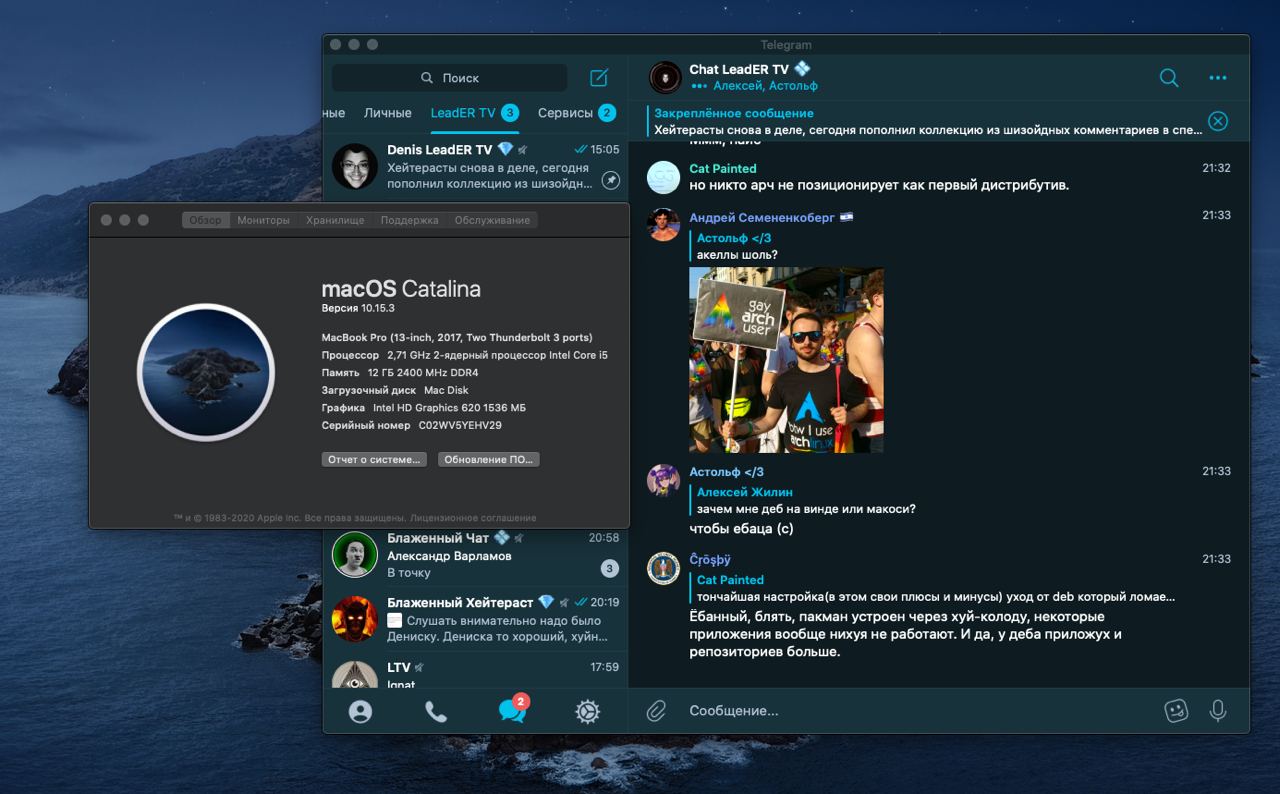Open Андрей Семенкоберг's avatar
The height and width of the screenshot is (794, 1280).
point(664,224)
